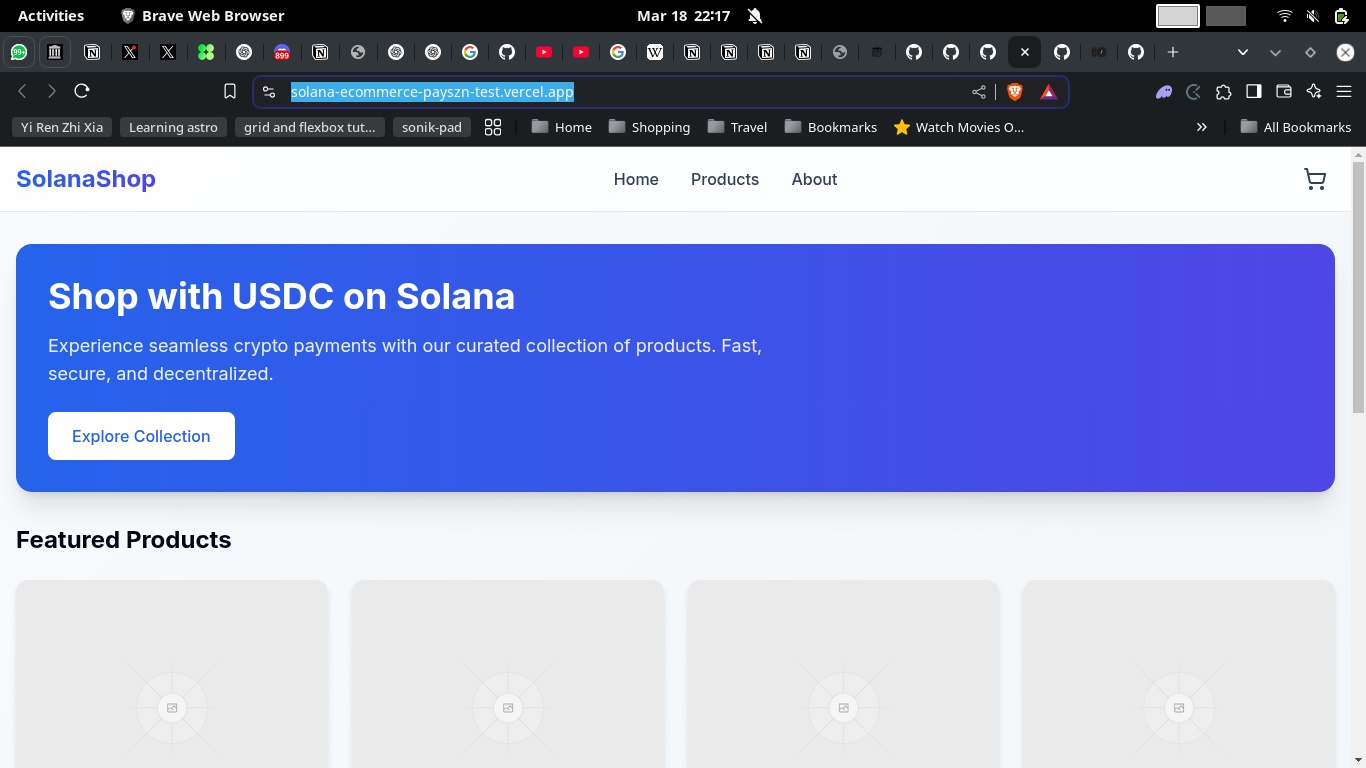Expand the Bookmarks folder in bookmarks bar

point(831,127)
